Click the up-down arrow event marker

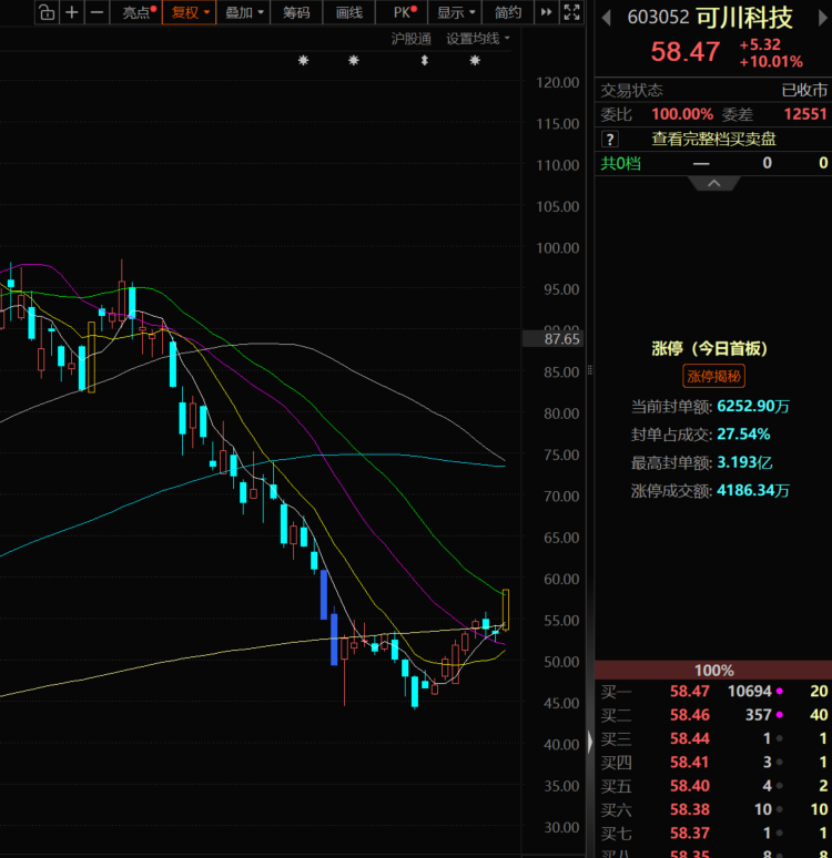424,60
